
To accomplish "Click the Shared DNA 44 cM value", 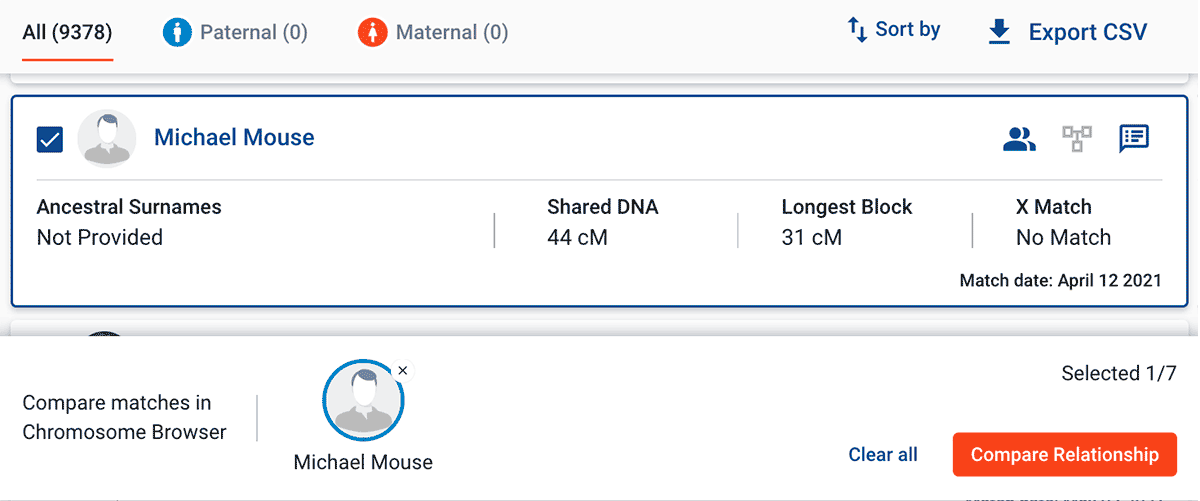I will [x=577, y=238].
